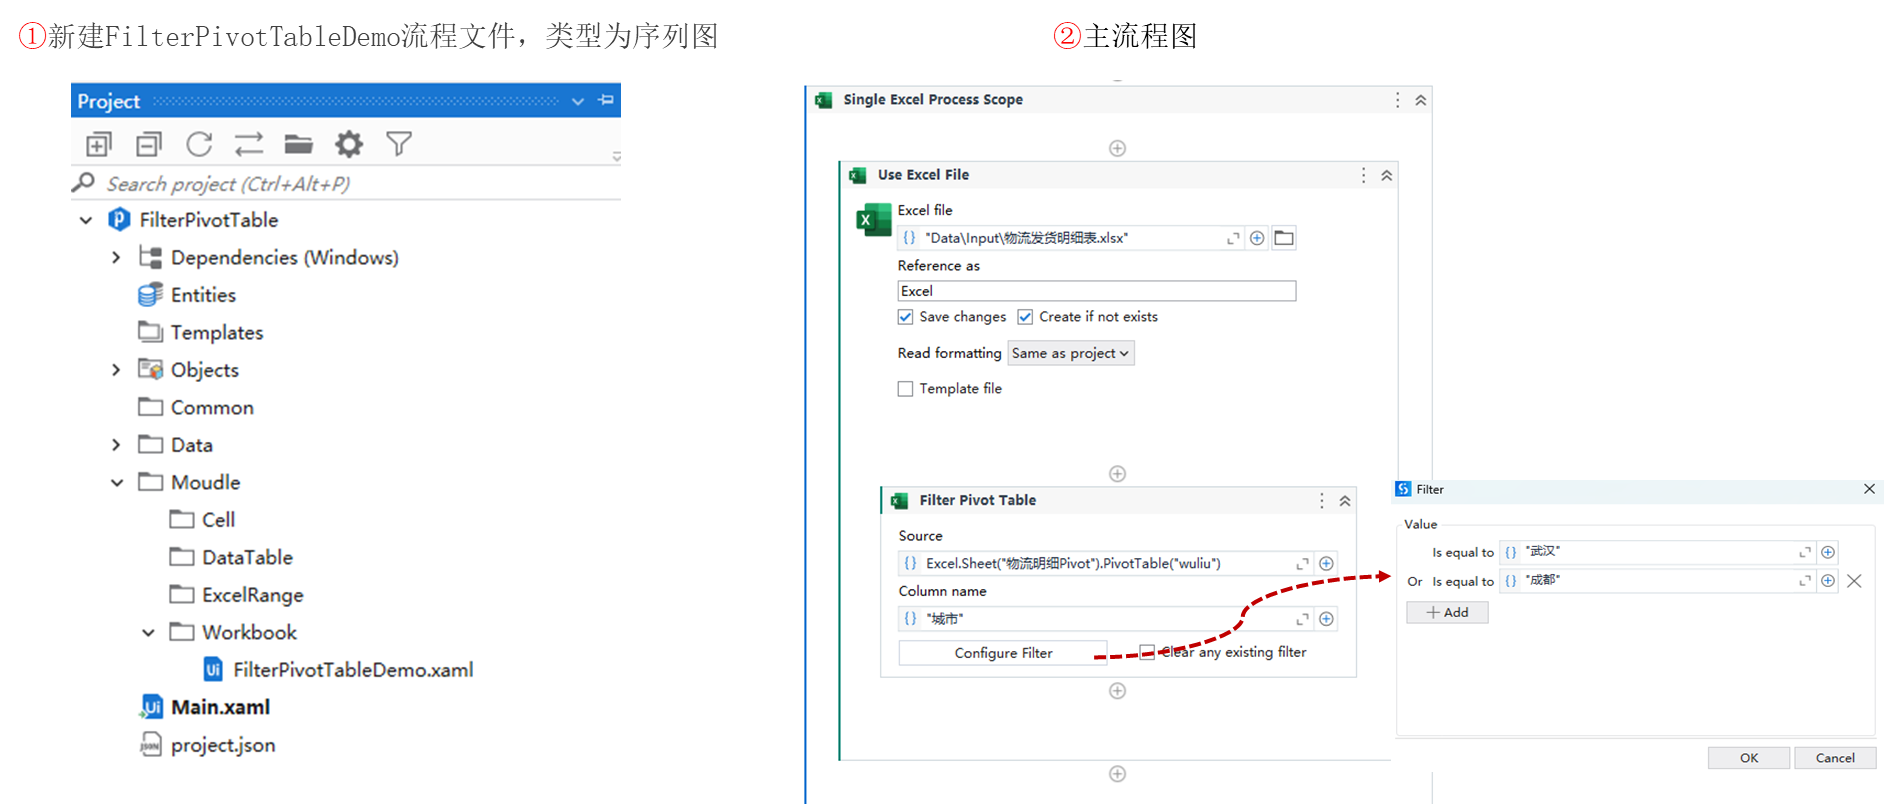Click Collapse All icon in Project toolbar
Viewport: 1884px width, 804px height.
pyautogui.click(x=149, y=145)
